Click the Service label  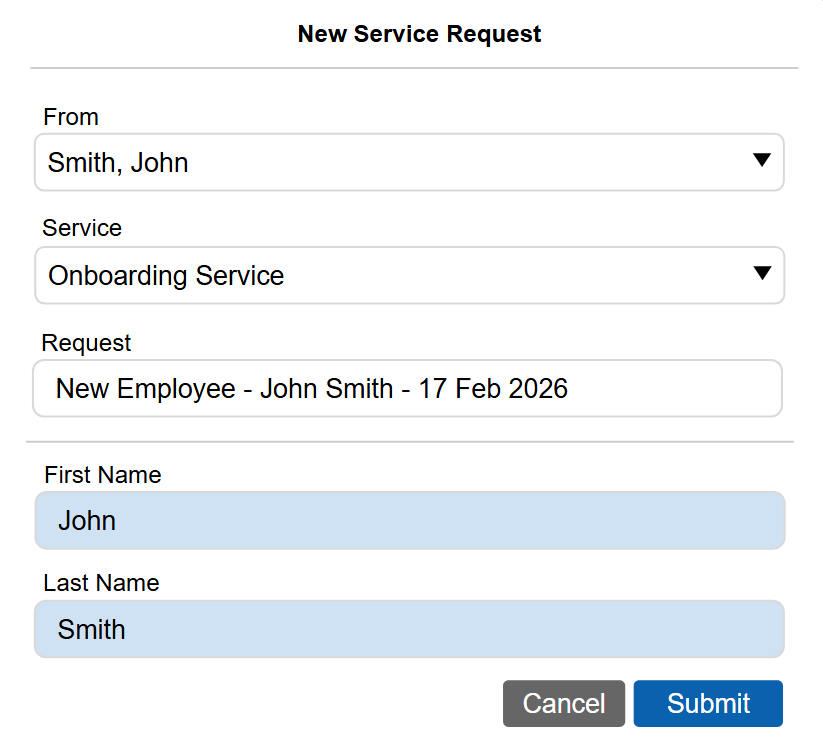click(x=81, y=228)
